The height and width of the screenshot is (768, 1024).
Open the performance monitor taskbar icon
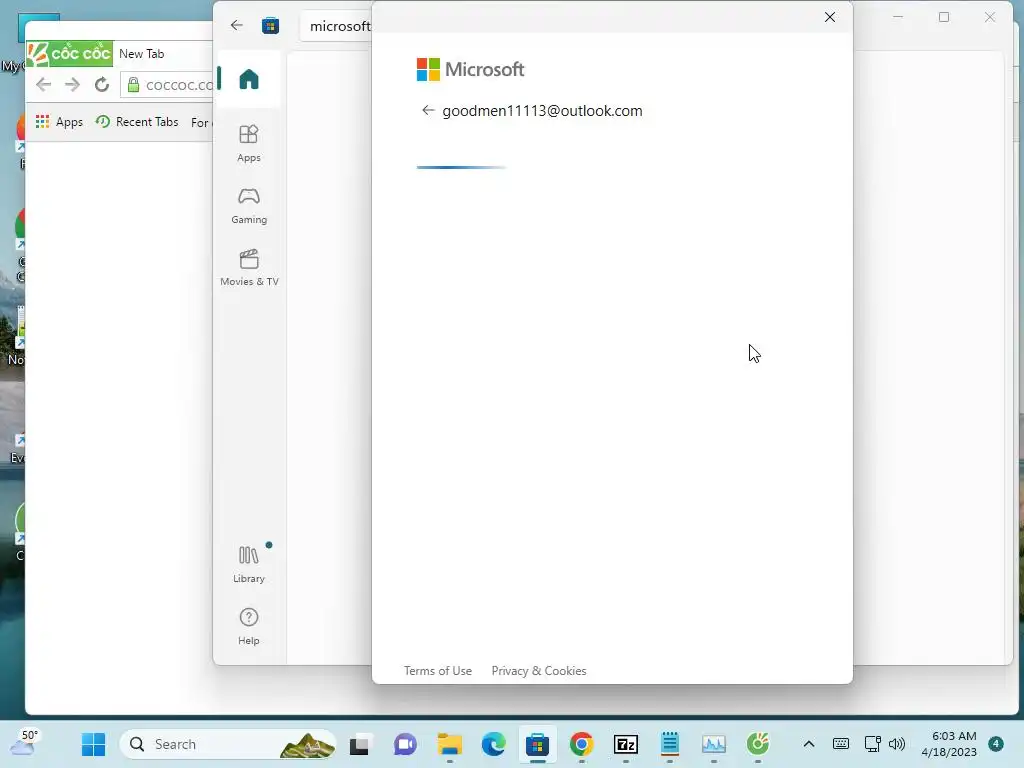(714, 744)
